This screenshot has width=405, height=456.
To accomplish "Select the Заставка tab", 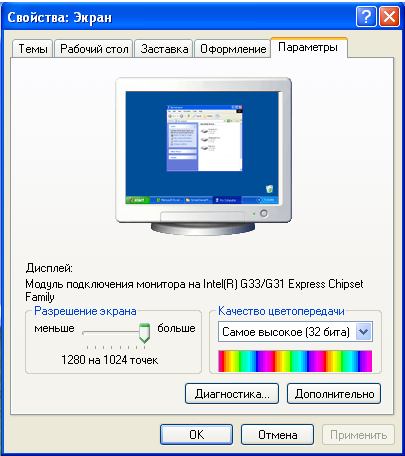I will click(164, 49).
